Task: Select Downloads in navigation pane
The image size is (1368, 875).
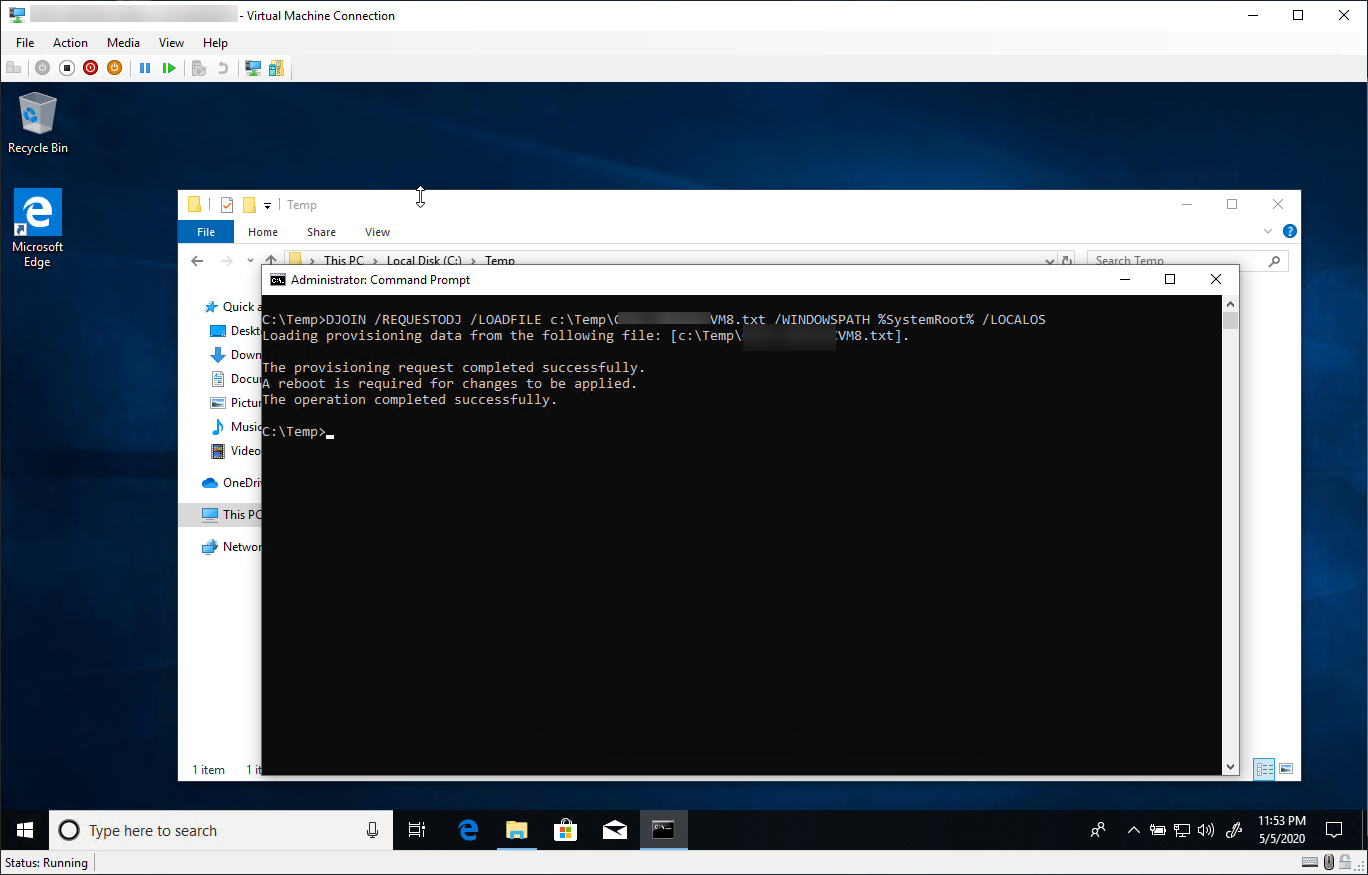Action: tap(236, 355)
